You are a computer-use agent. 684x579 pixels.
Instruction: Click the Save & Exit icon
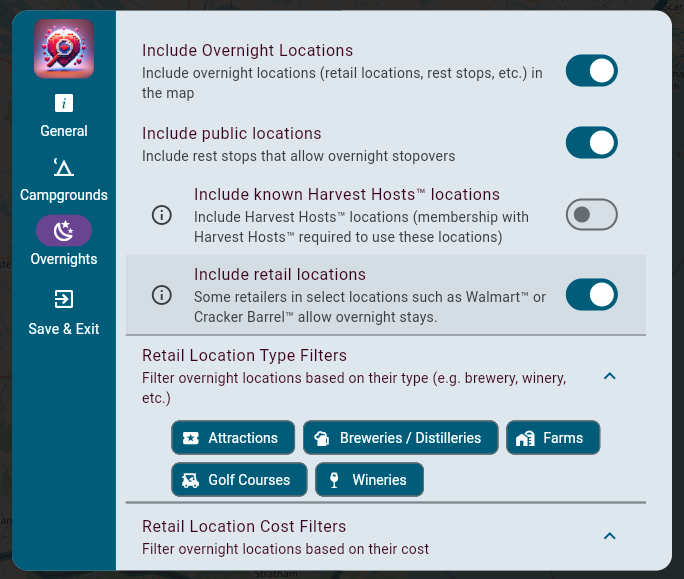pos(64,299)
